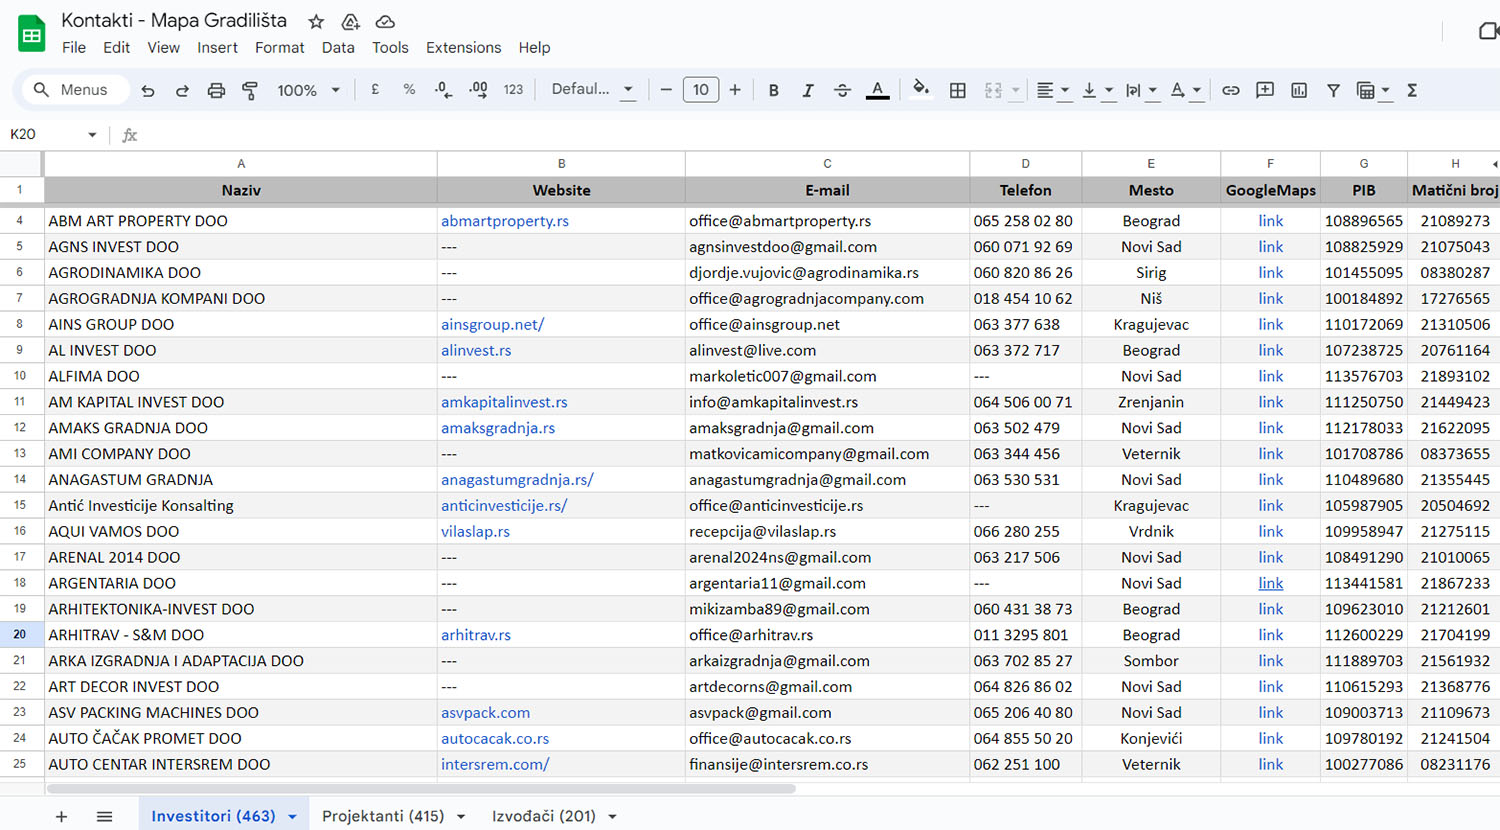The image size is (1500, 830).
Task: Star this spreadsheet document
Action: pyautogui.click(x=316, y=21)
